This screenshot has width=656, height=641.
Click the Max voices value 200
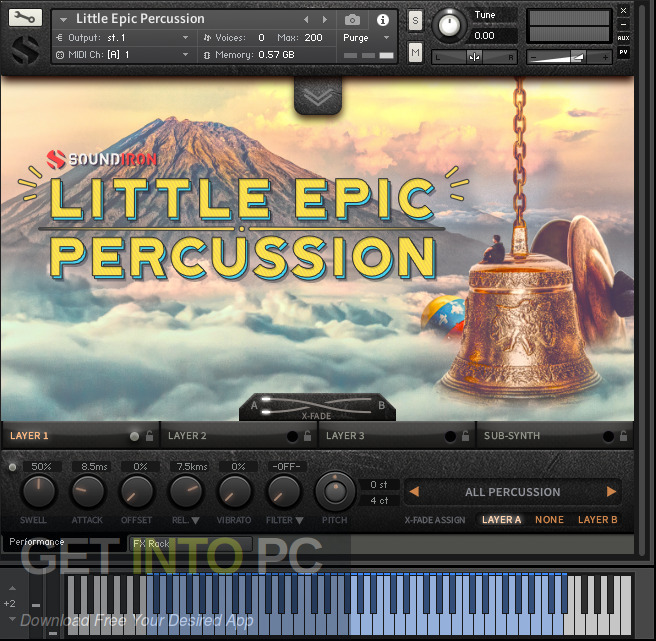313,38
